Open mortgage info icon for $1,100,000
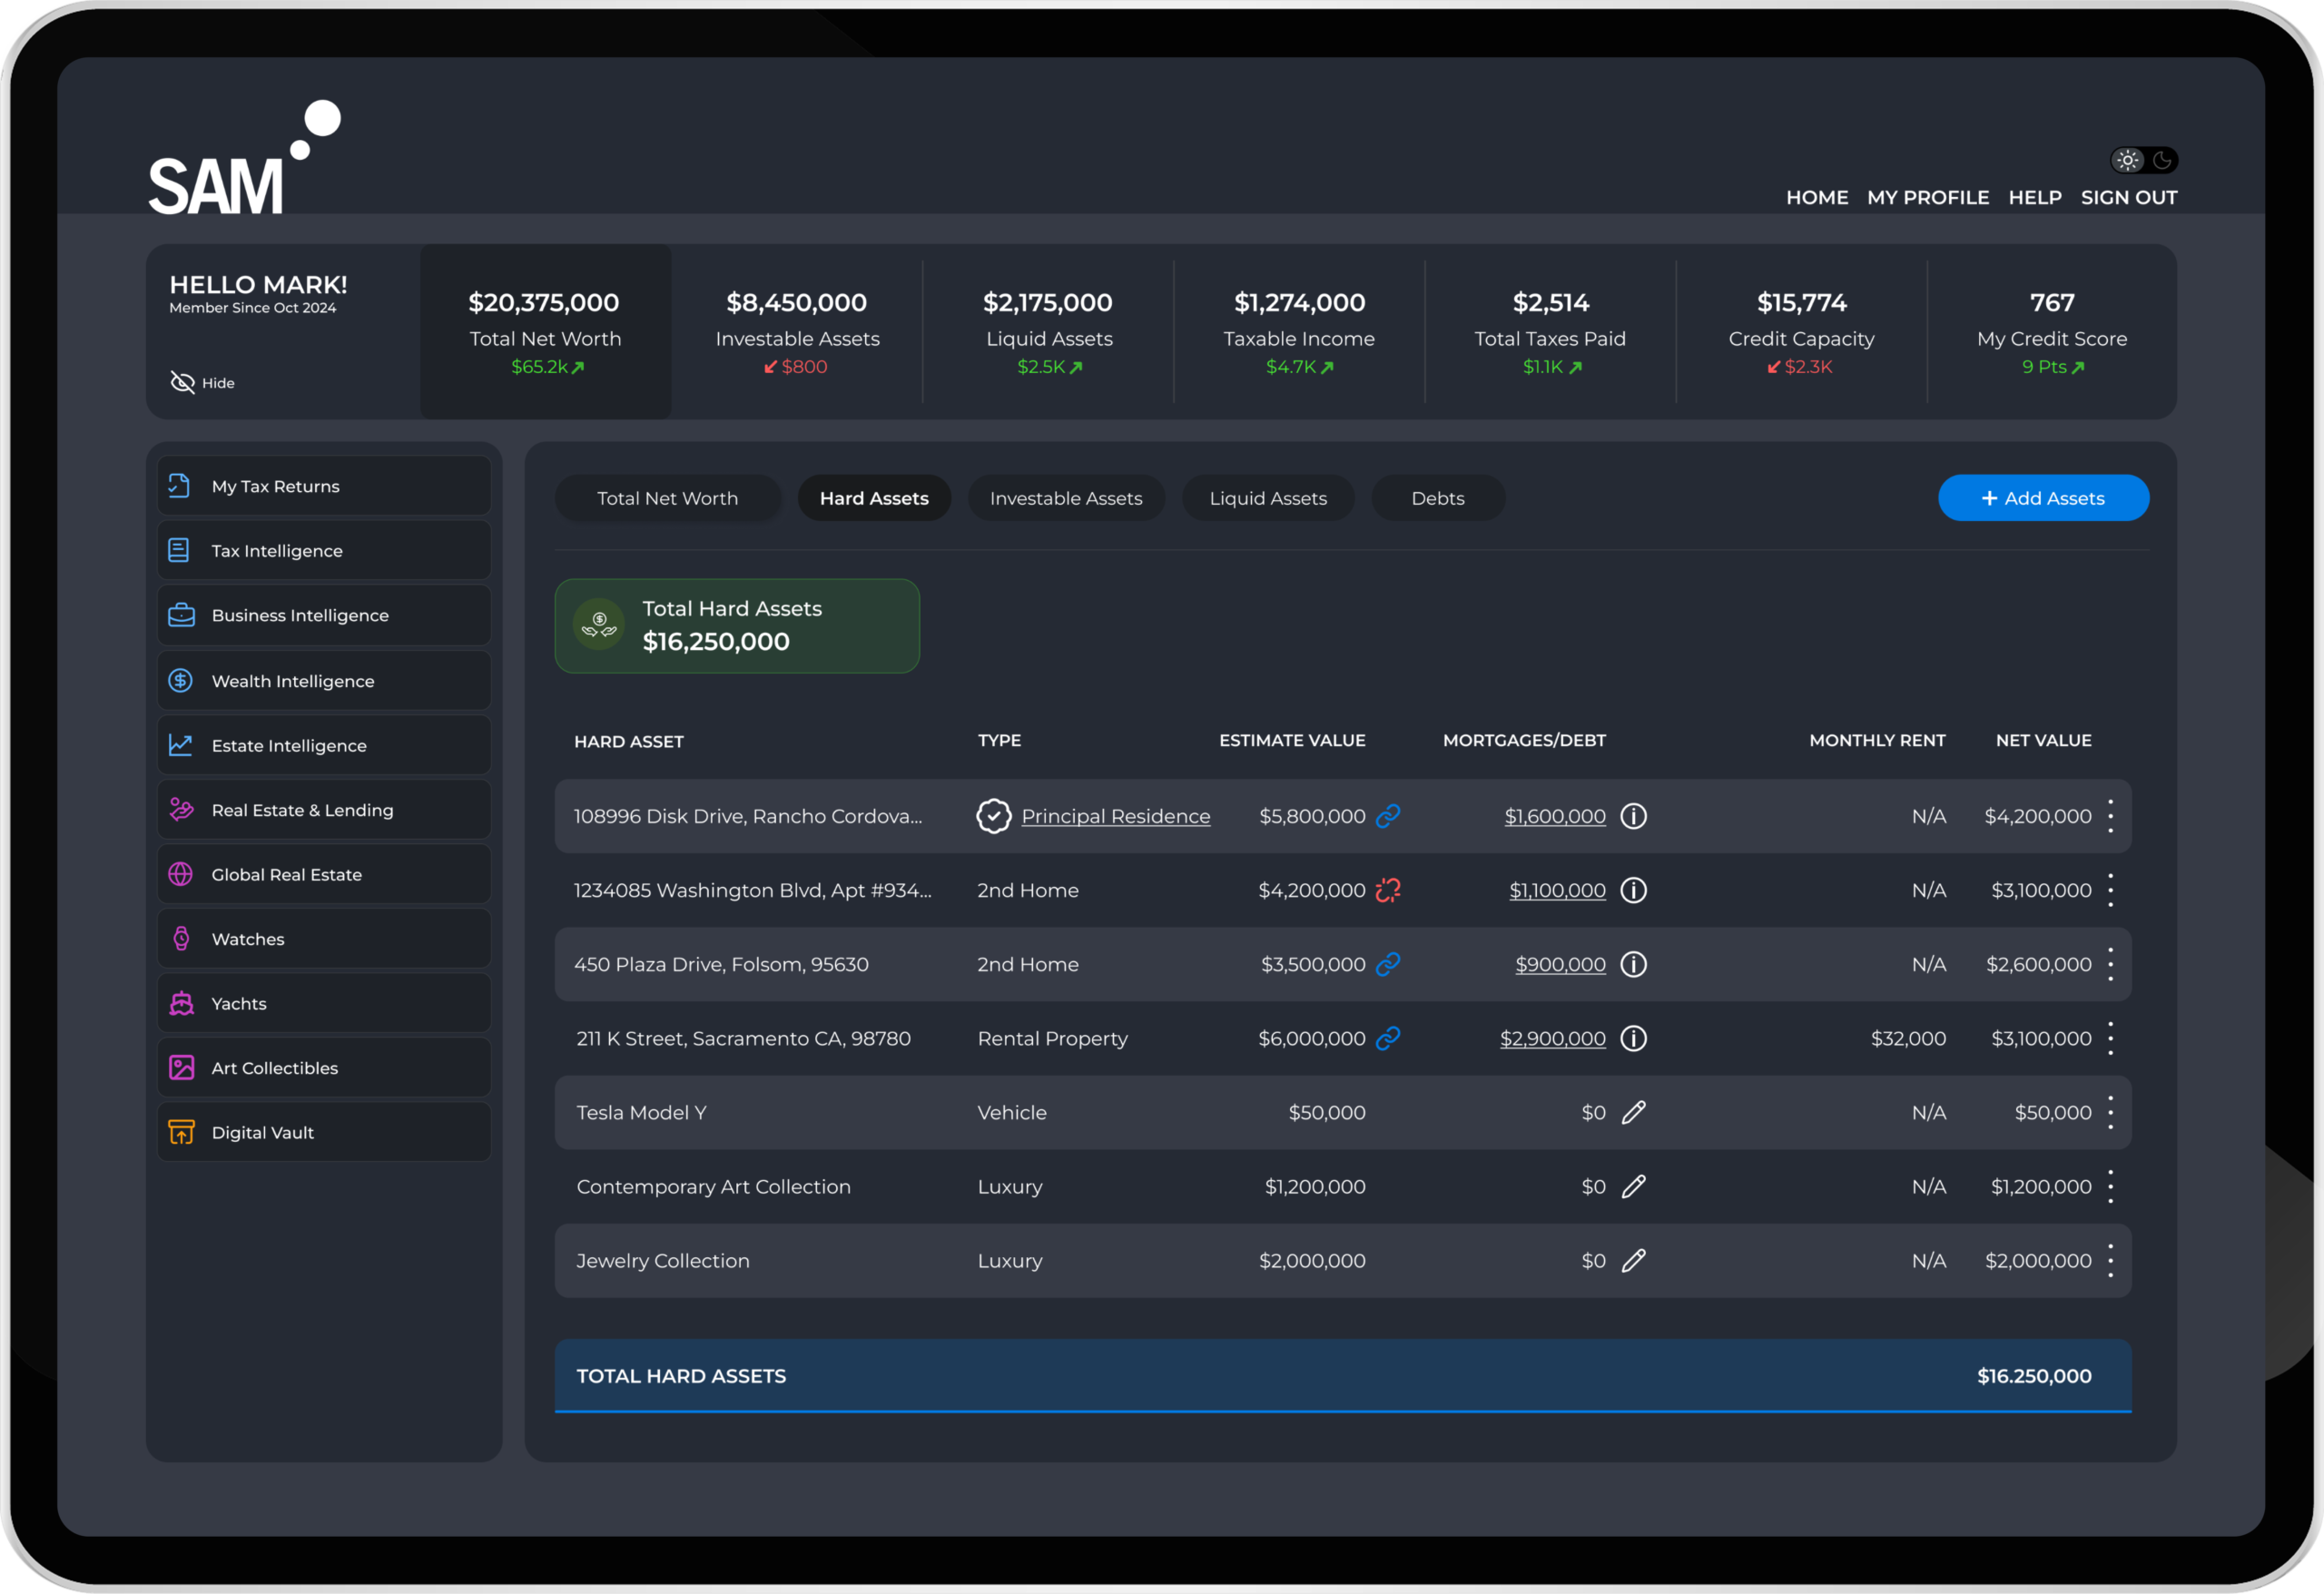The image size is (2324, 1594). [1633, 890]
